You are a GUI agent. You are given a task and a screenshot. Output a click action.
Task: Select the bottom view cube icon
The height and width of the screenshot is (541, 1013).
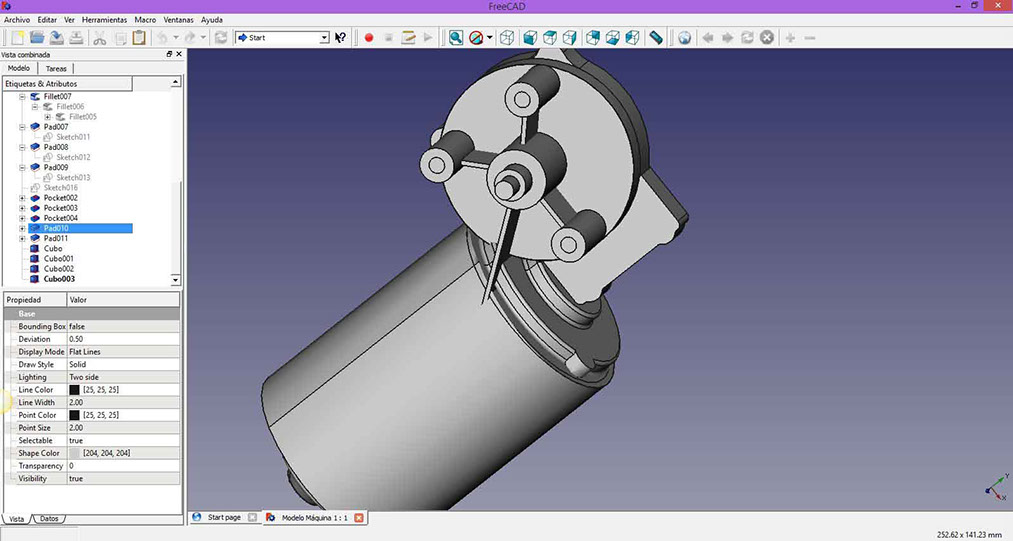pos(612,37)
